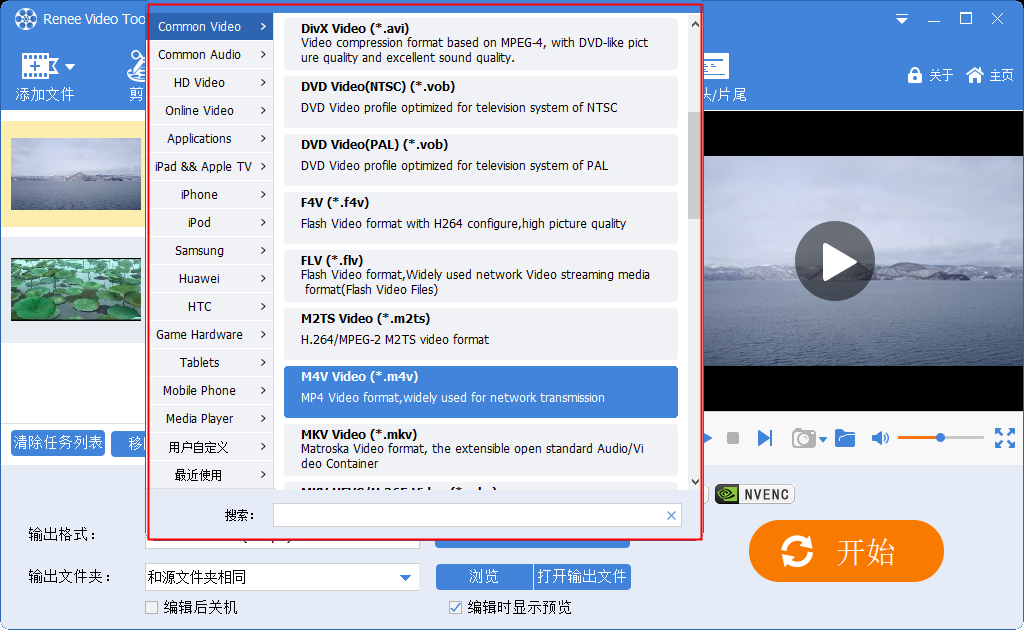This screenshot has height=630, width=1024.
Task: Click the Renee Video app logo icon
Action: [x=25, y=19]
